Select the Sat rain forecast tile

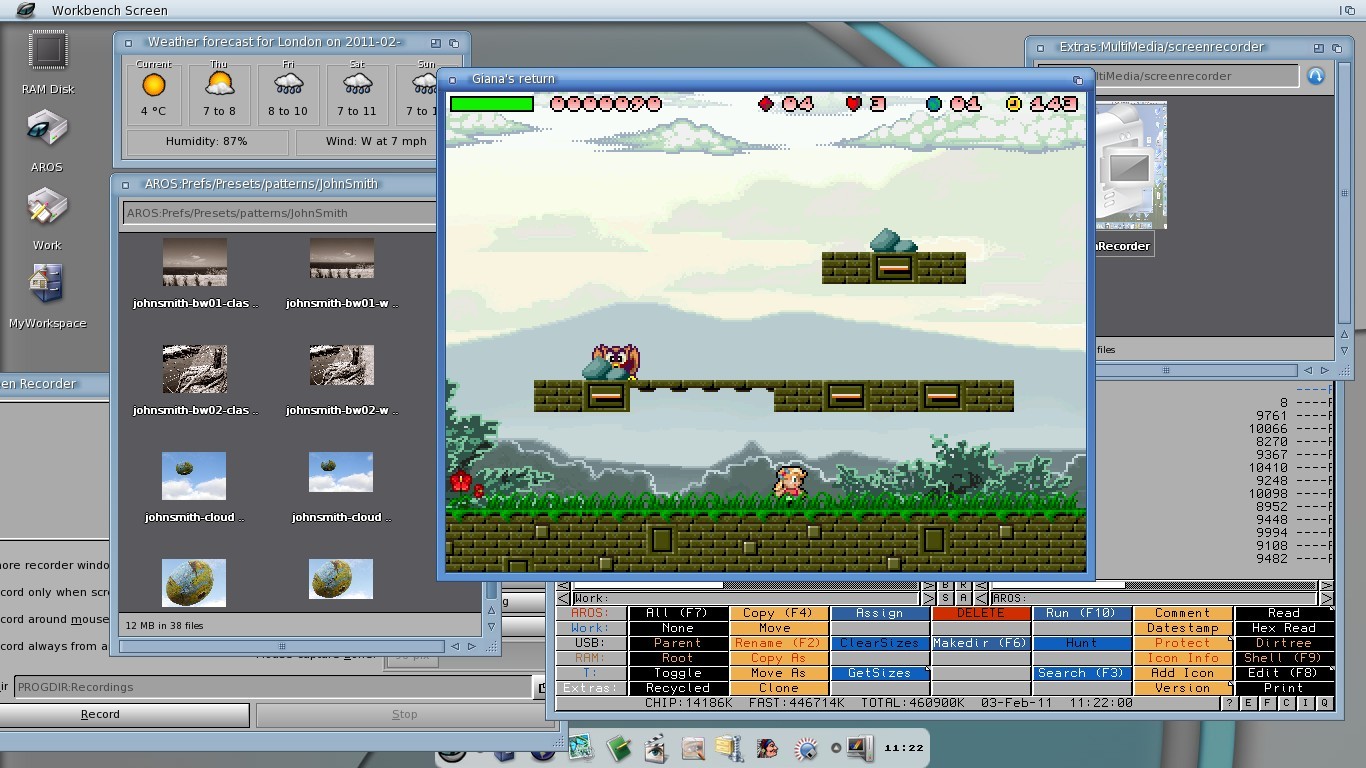(357, 93)
